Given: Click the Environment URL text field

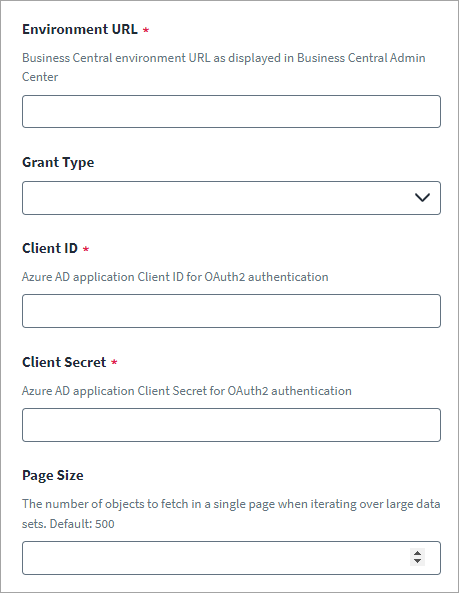Looking at the screenshot, I should point(231,112).
